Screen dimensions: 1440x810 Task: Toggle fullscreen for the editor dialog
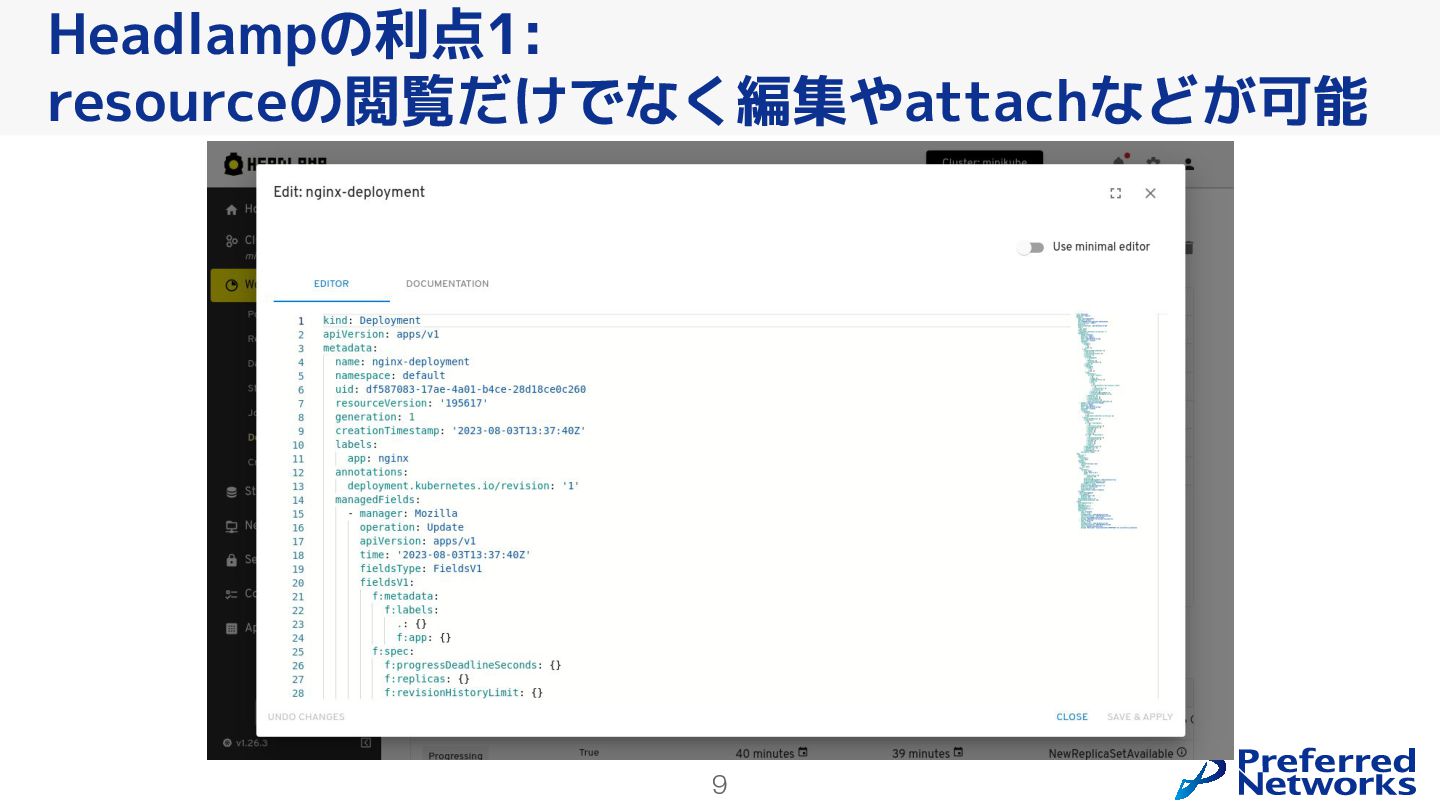click(x=1115, y=194)
